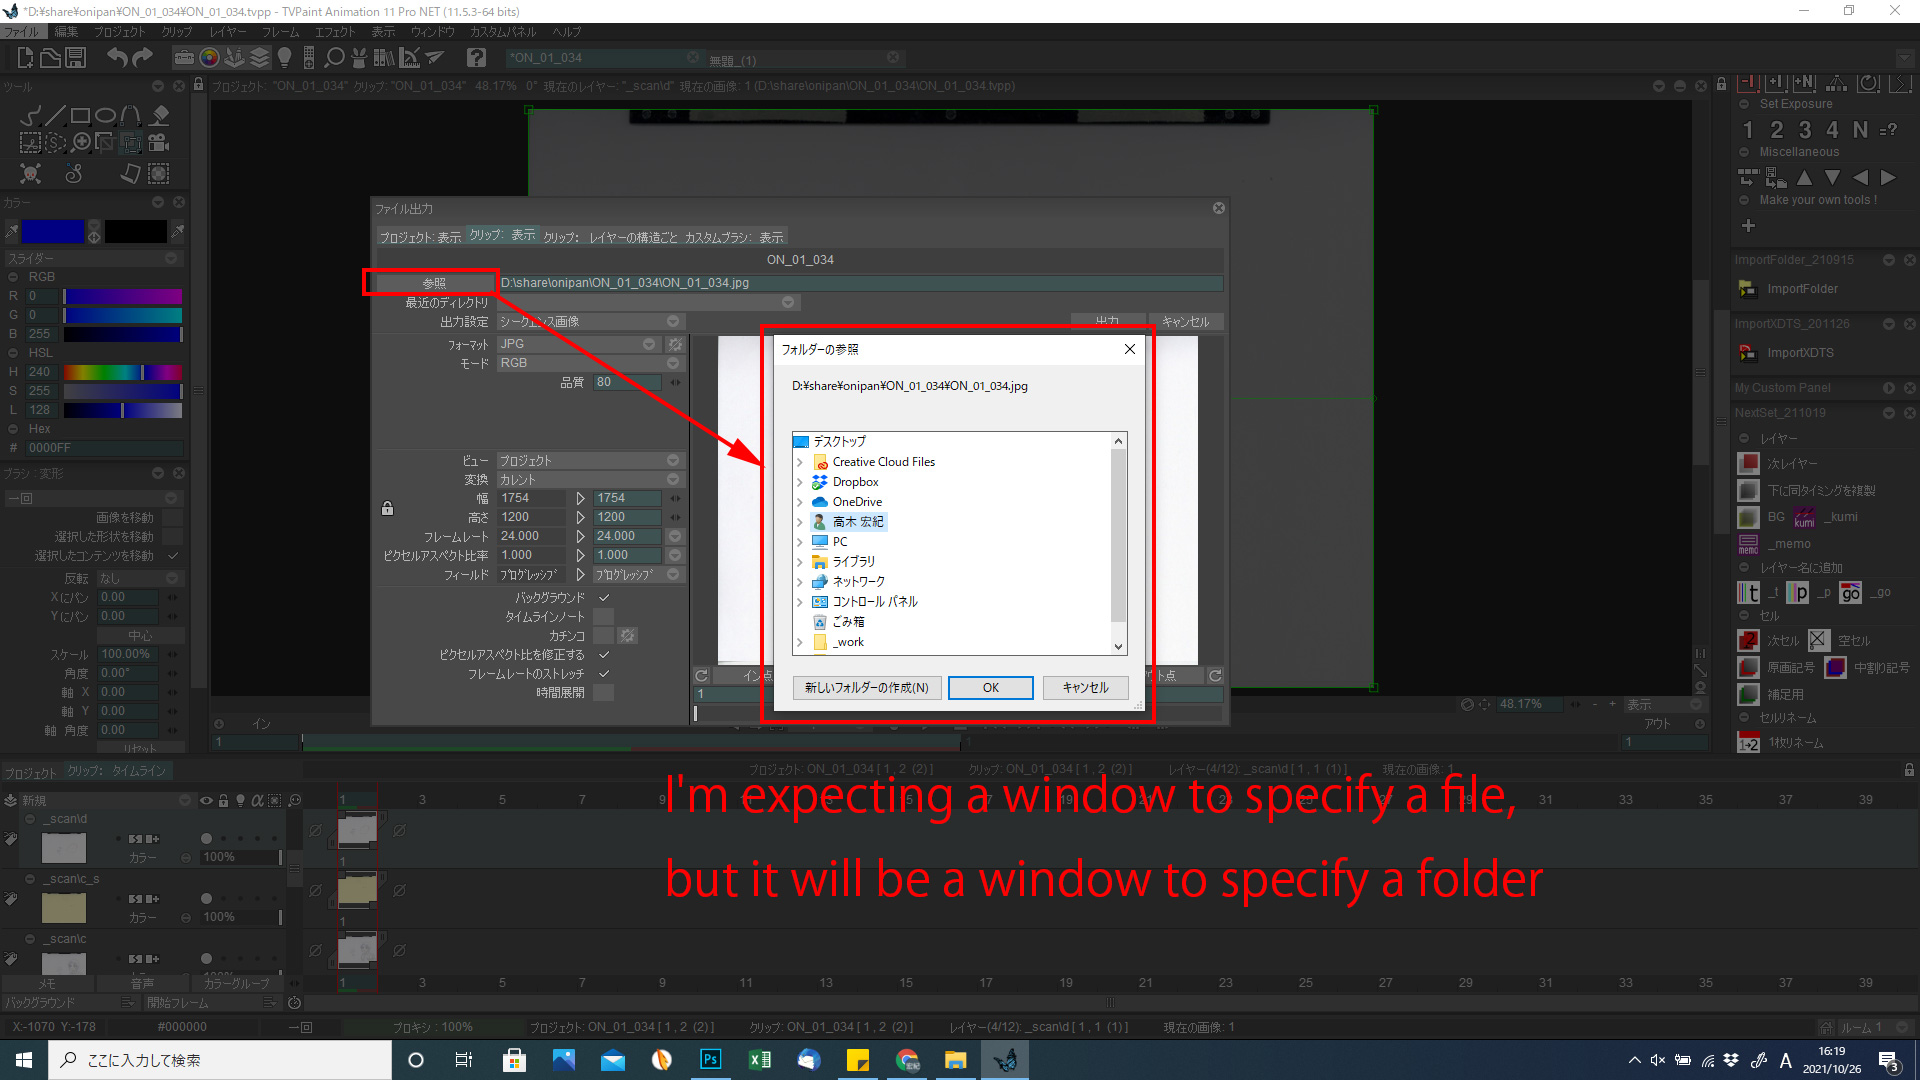
Task: Select OneDrive in the folder tree
Action: point(857,502)
